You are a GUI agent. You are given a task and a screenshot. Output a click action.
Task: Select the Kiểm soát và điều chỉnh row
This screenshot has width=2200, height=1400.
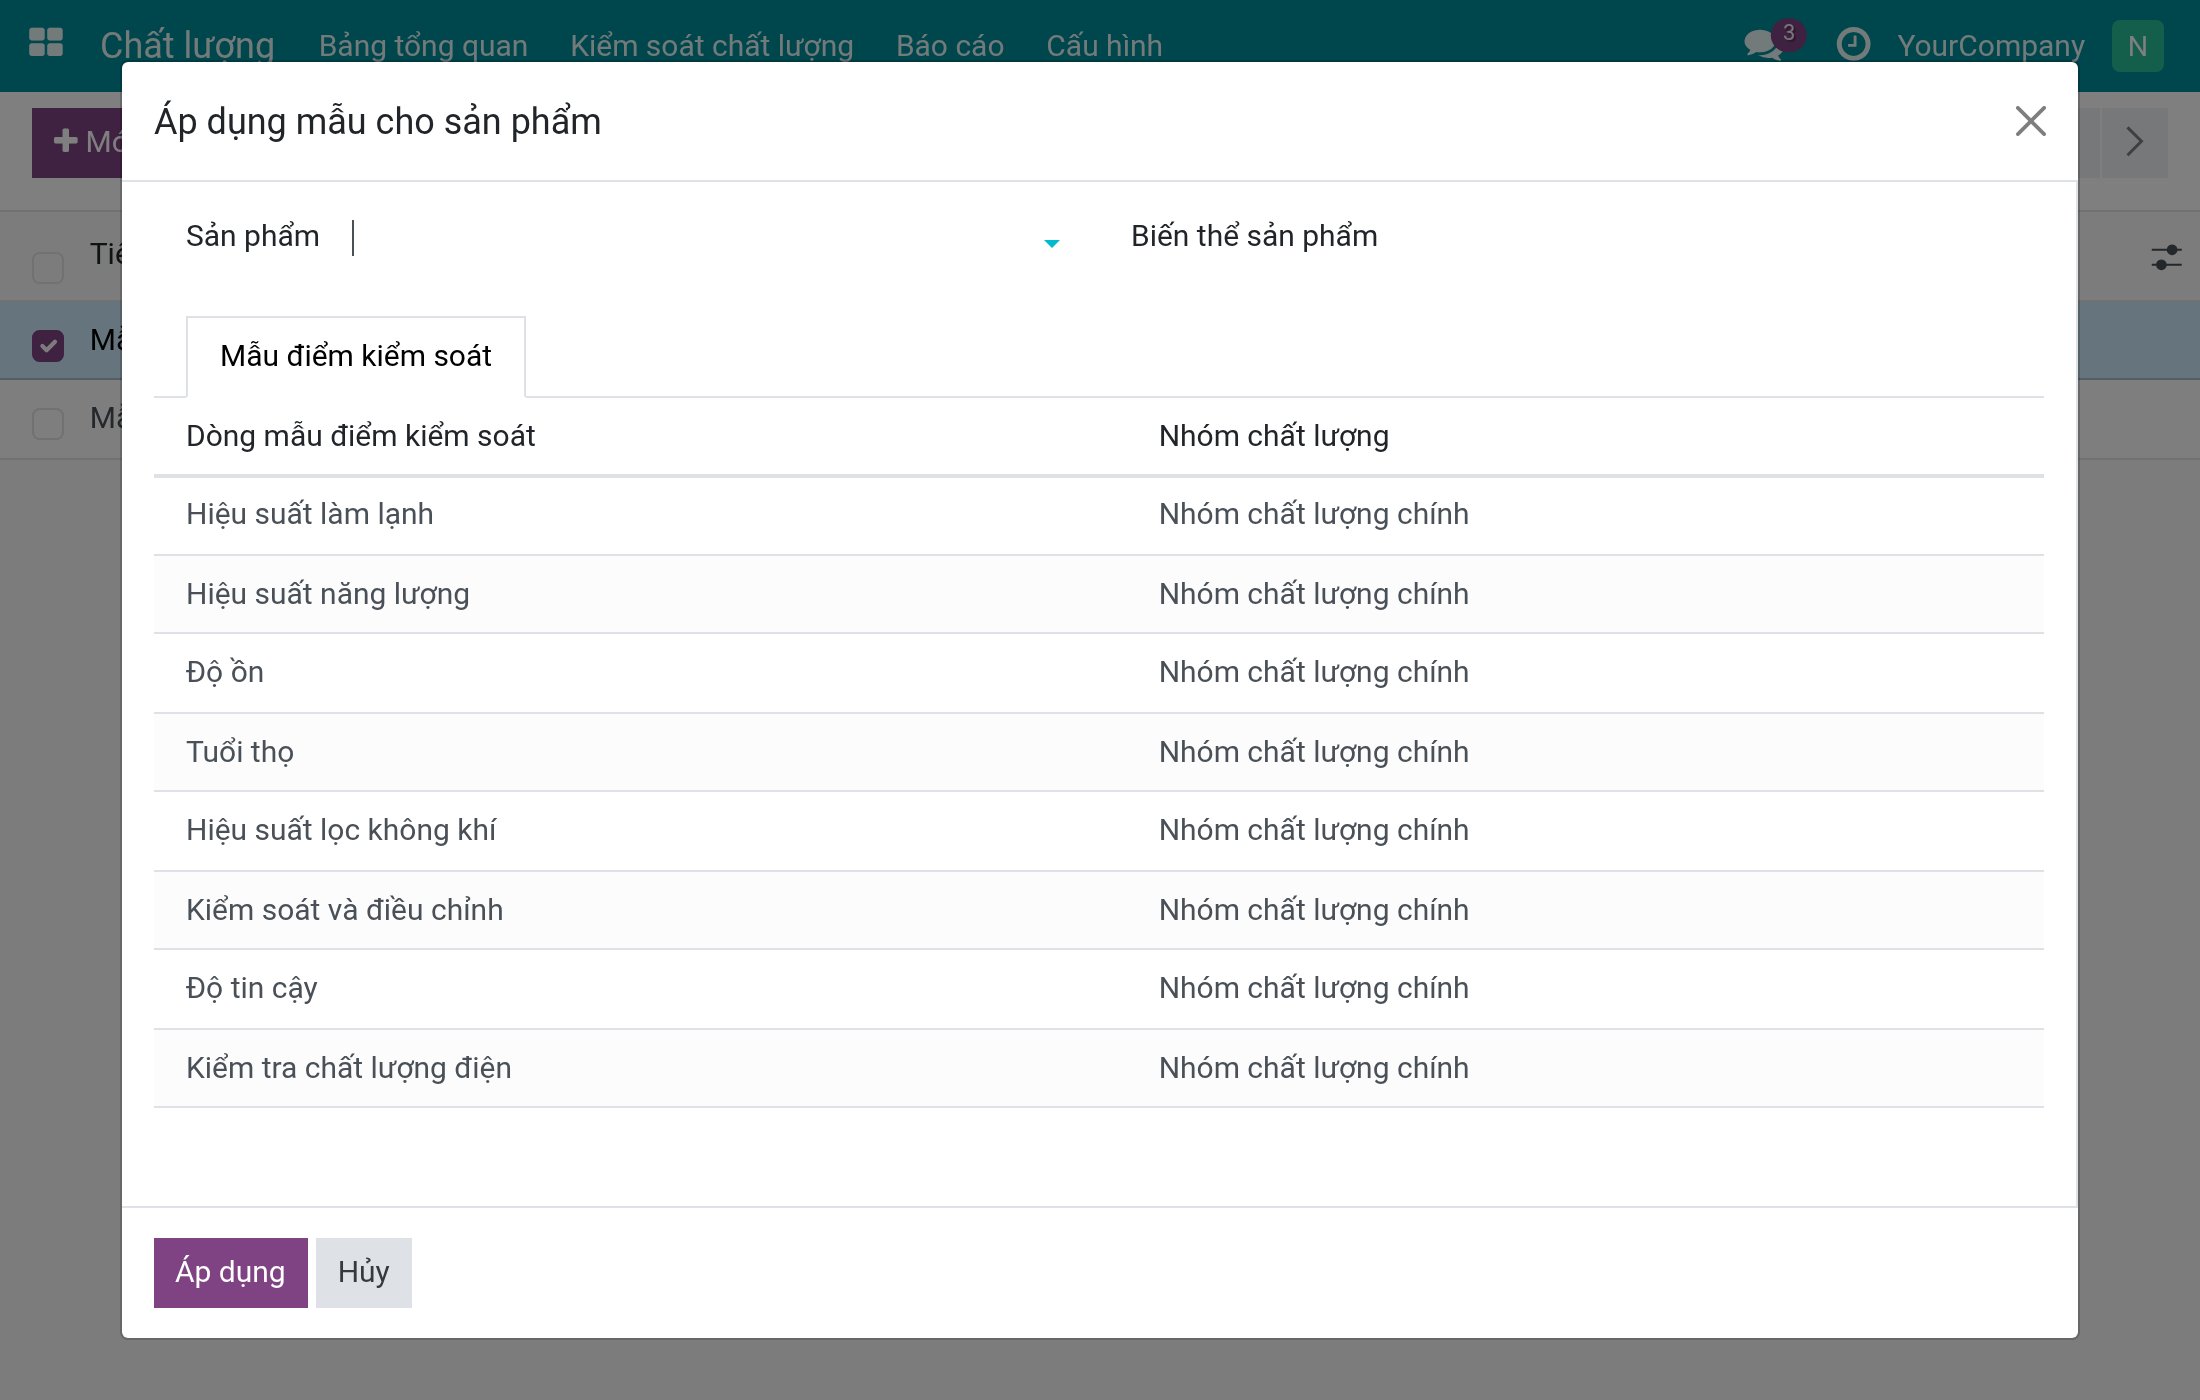tap(1098, 910)
